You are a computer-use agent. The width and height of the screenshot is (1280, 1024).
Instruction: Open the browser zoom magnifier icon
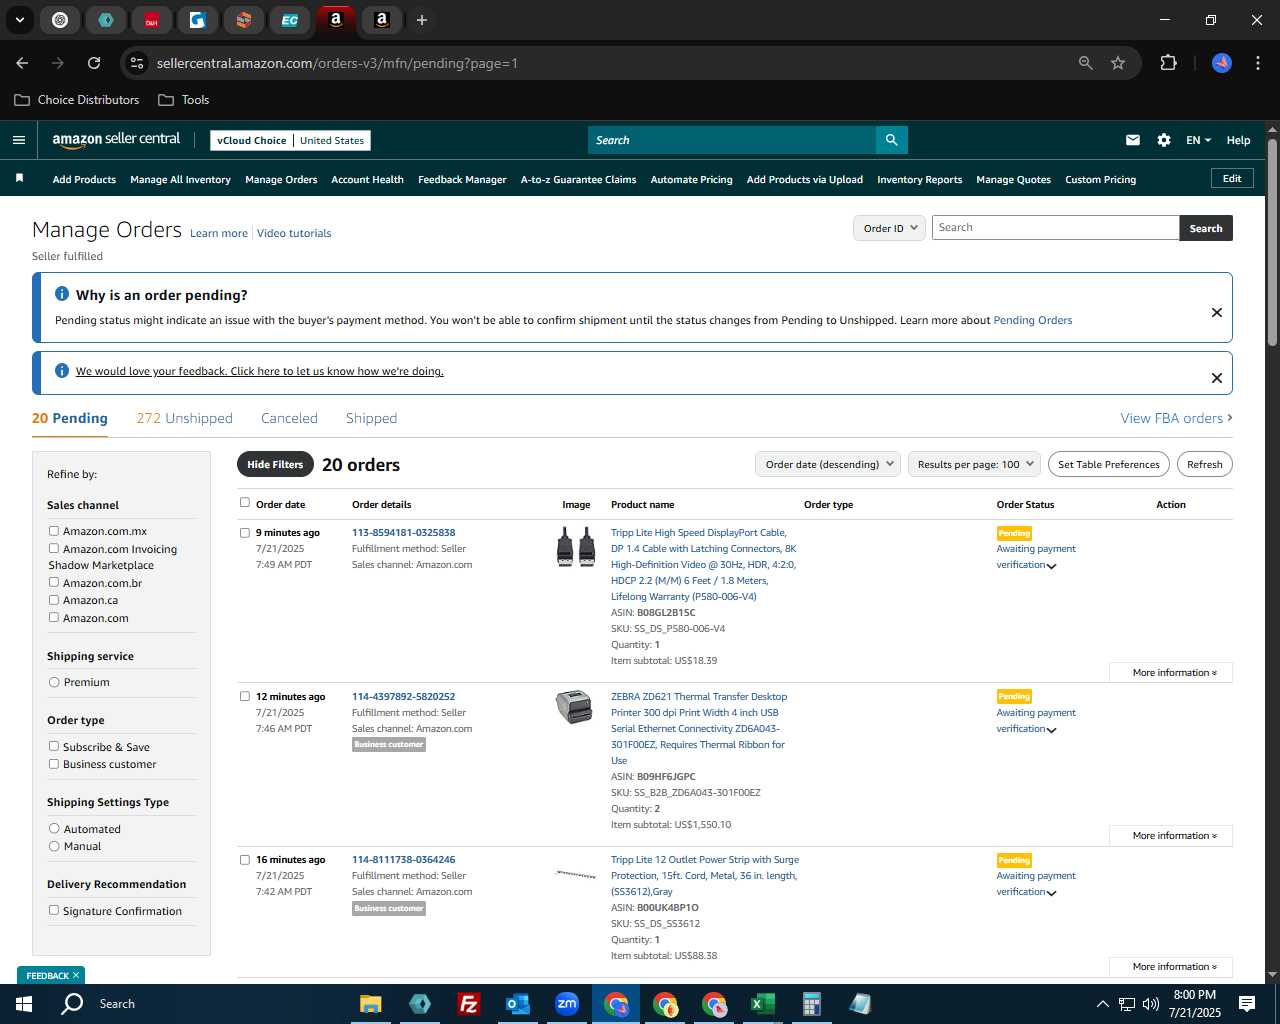[x=1086, y=63]
